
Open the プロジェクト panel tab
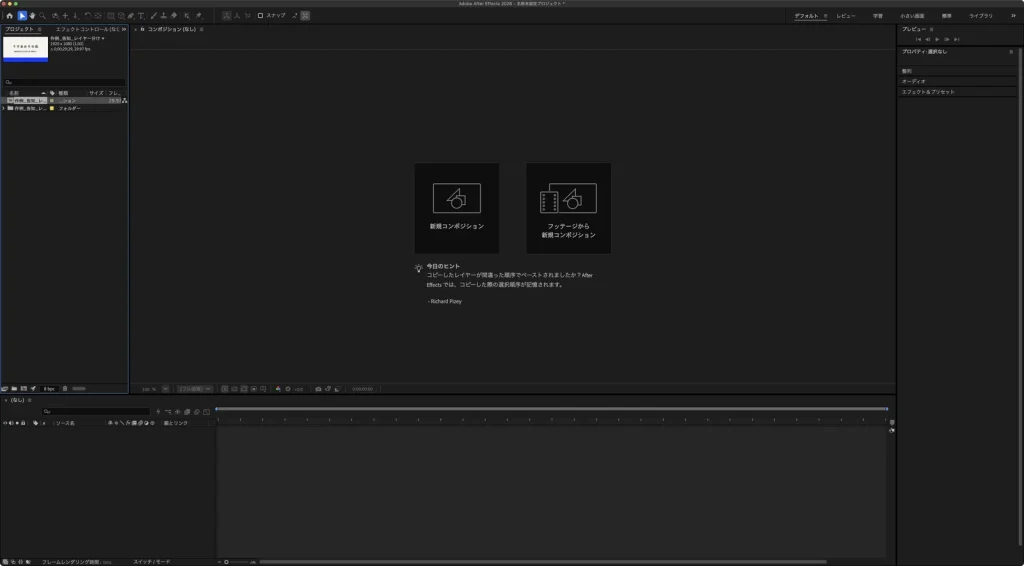[19, 29]
